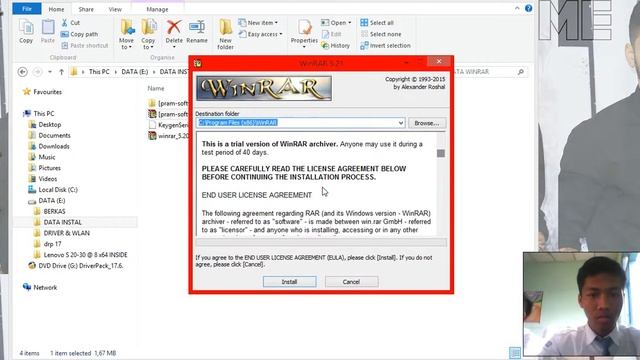Click the WinRAR icon in the dialog title bar

(198, 63)
